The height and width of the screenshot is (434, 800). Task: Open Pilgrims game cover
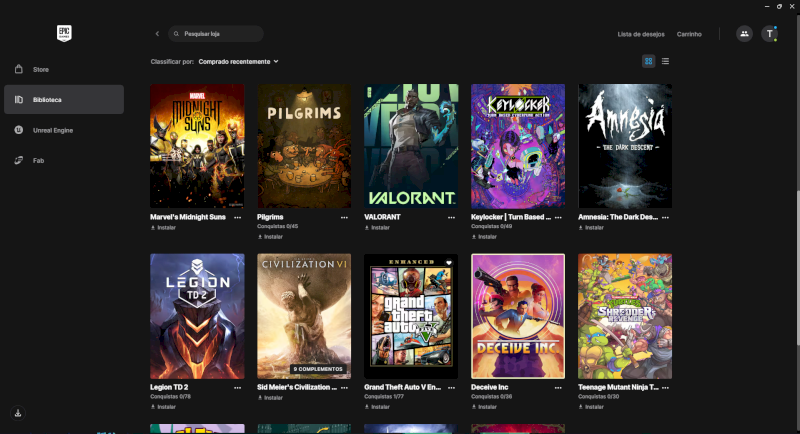pyautogui.click(x=304, y=146)
